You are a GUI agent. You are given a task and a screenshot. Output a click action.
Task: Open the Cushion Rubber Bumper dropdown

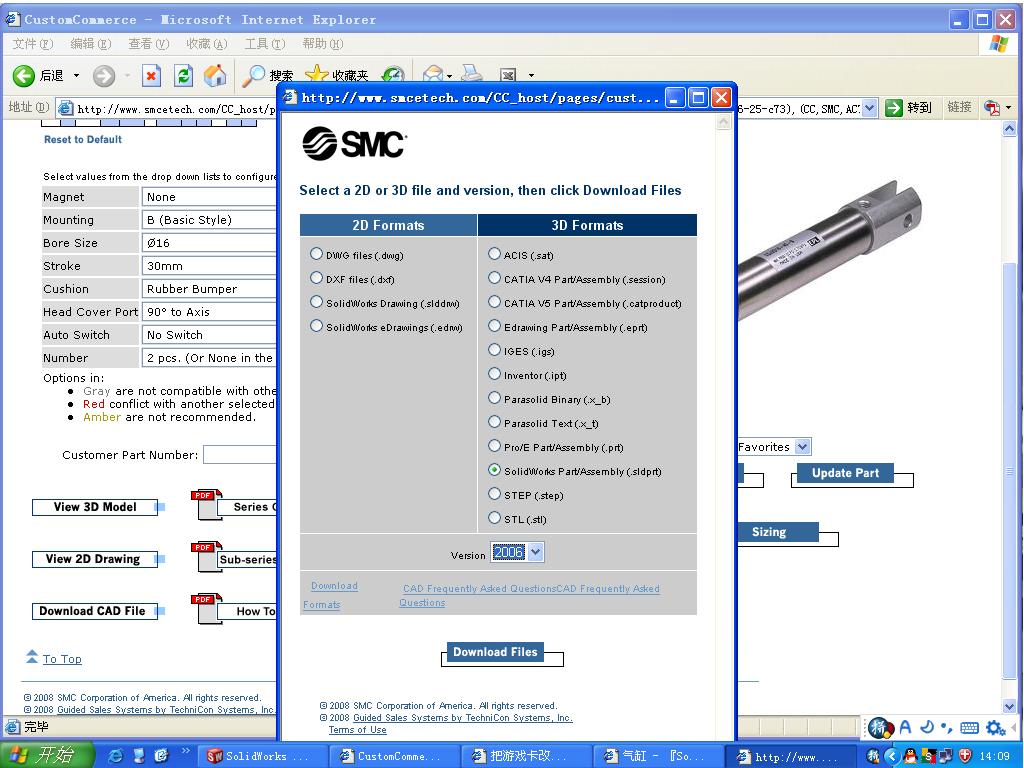208,288
